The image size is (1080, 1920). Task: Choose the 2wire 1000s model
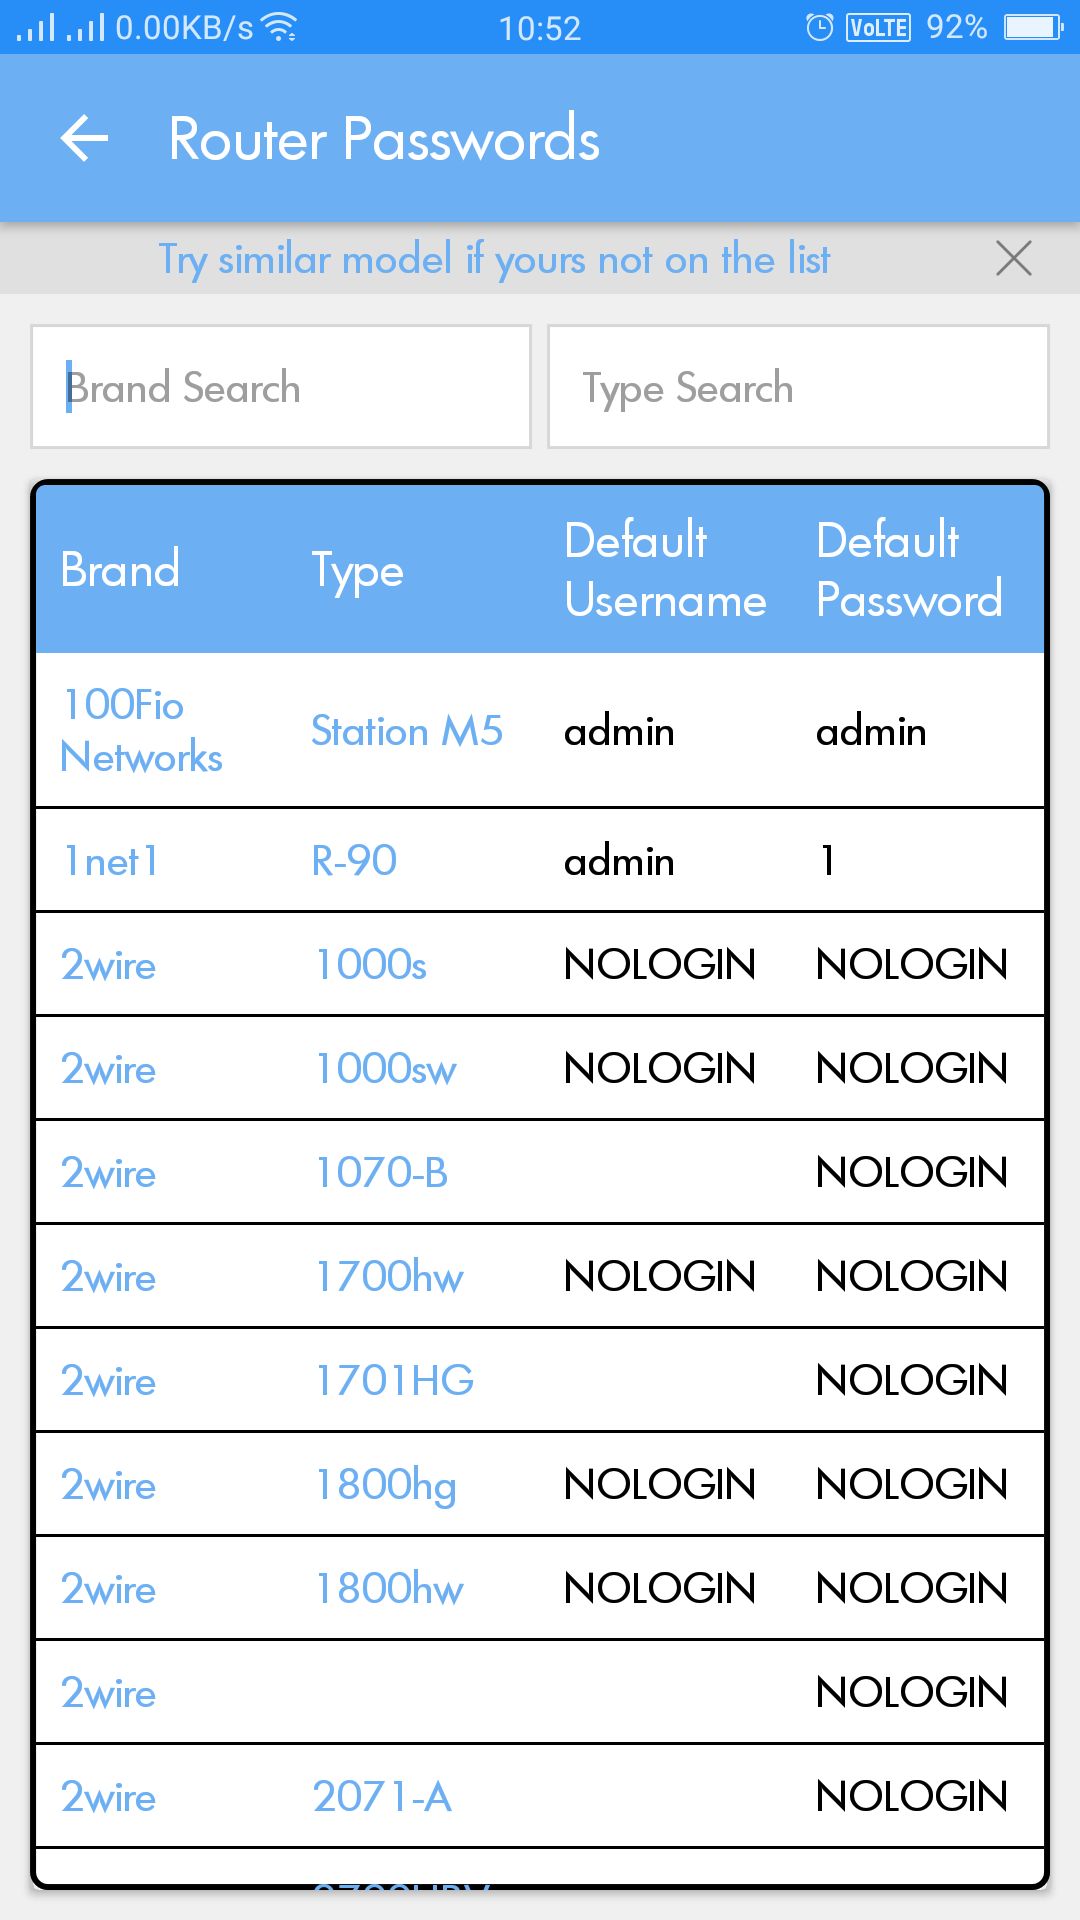click(371, 965)
